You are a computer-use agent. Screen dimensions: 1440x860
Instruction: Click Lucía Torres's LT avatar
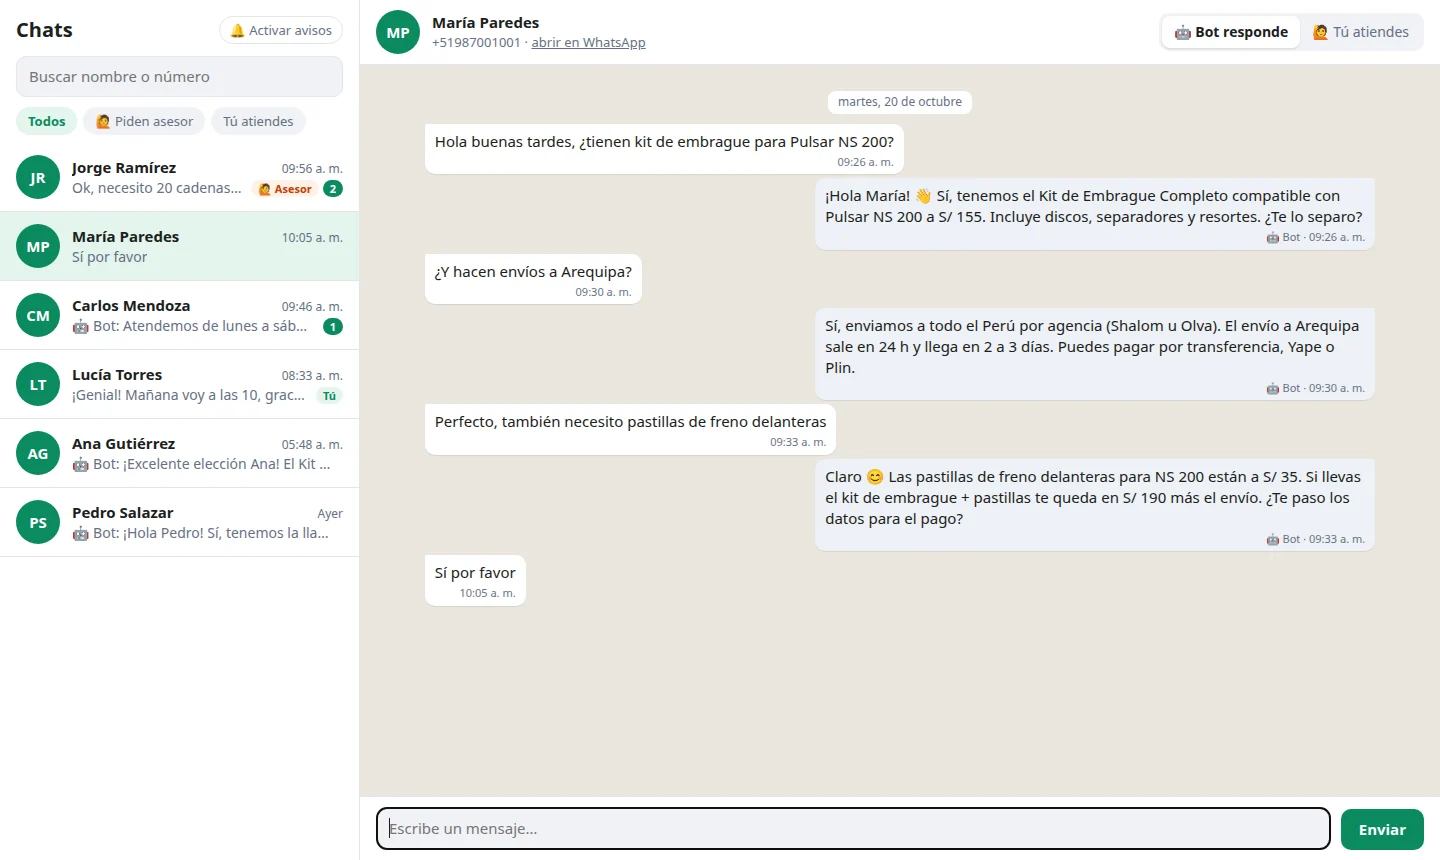tap(38, 385)
